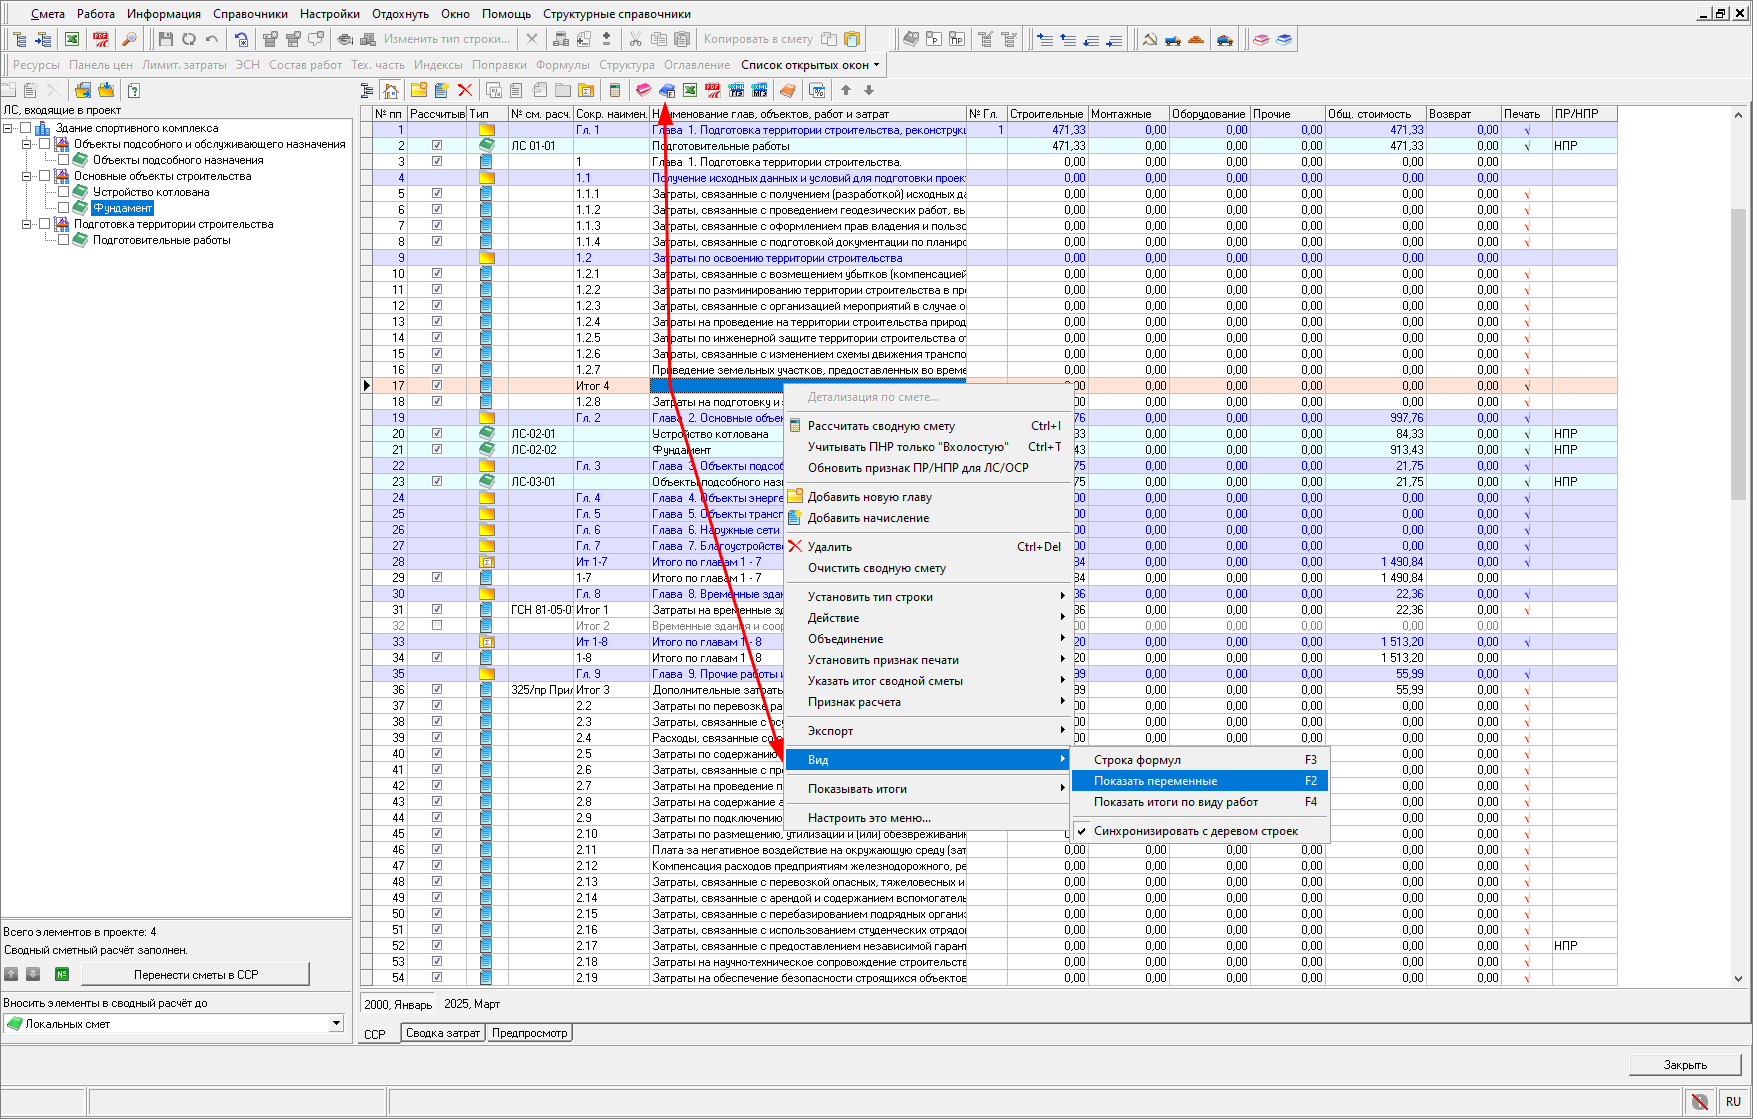This screenshot has height=1119, width=1753.
Task: Check the box beside Фундамент tree item
Action: (x=64, y=208)
